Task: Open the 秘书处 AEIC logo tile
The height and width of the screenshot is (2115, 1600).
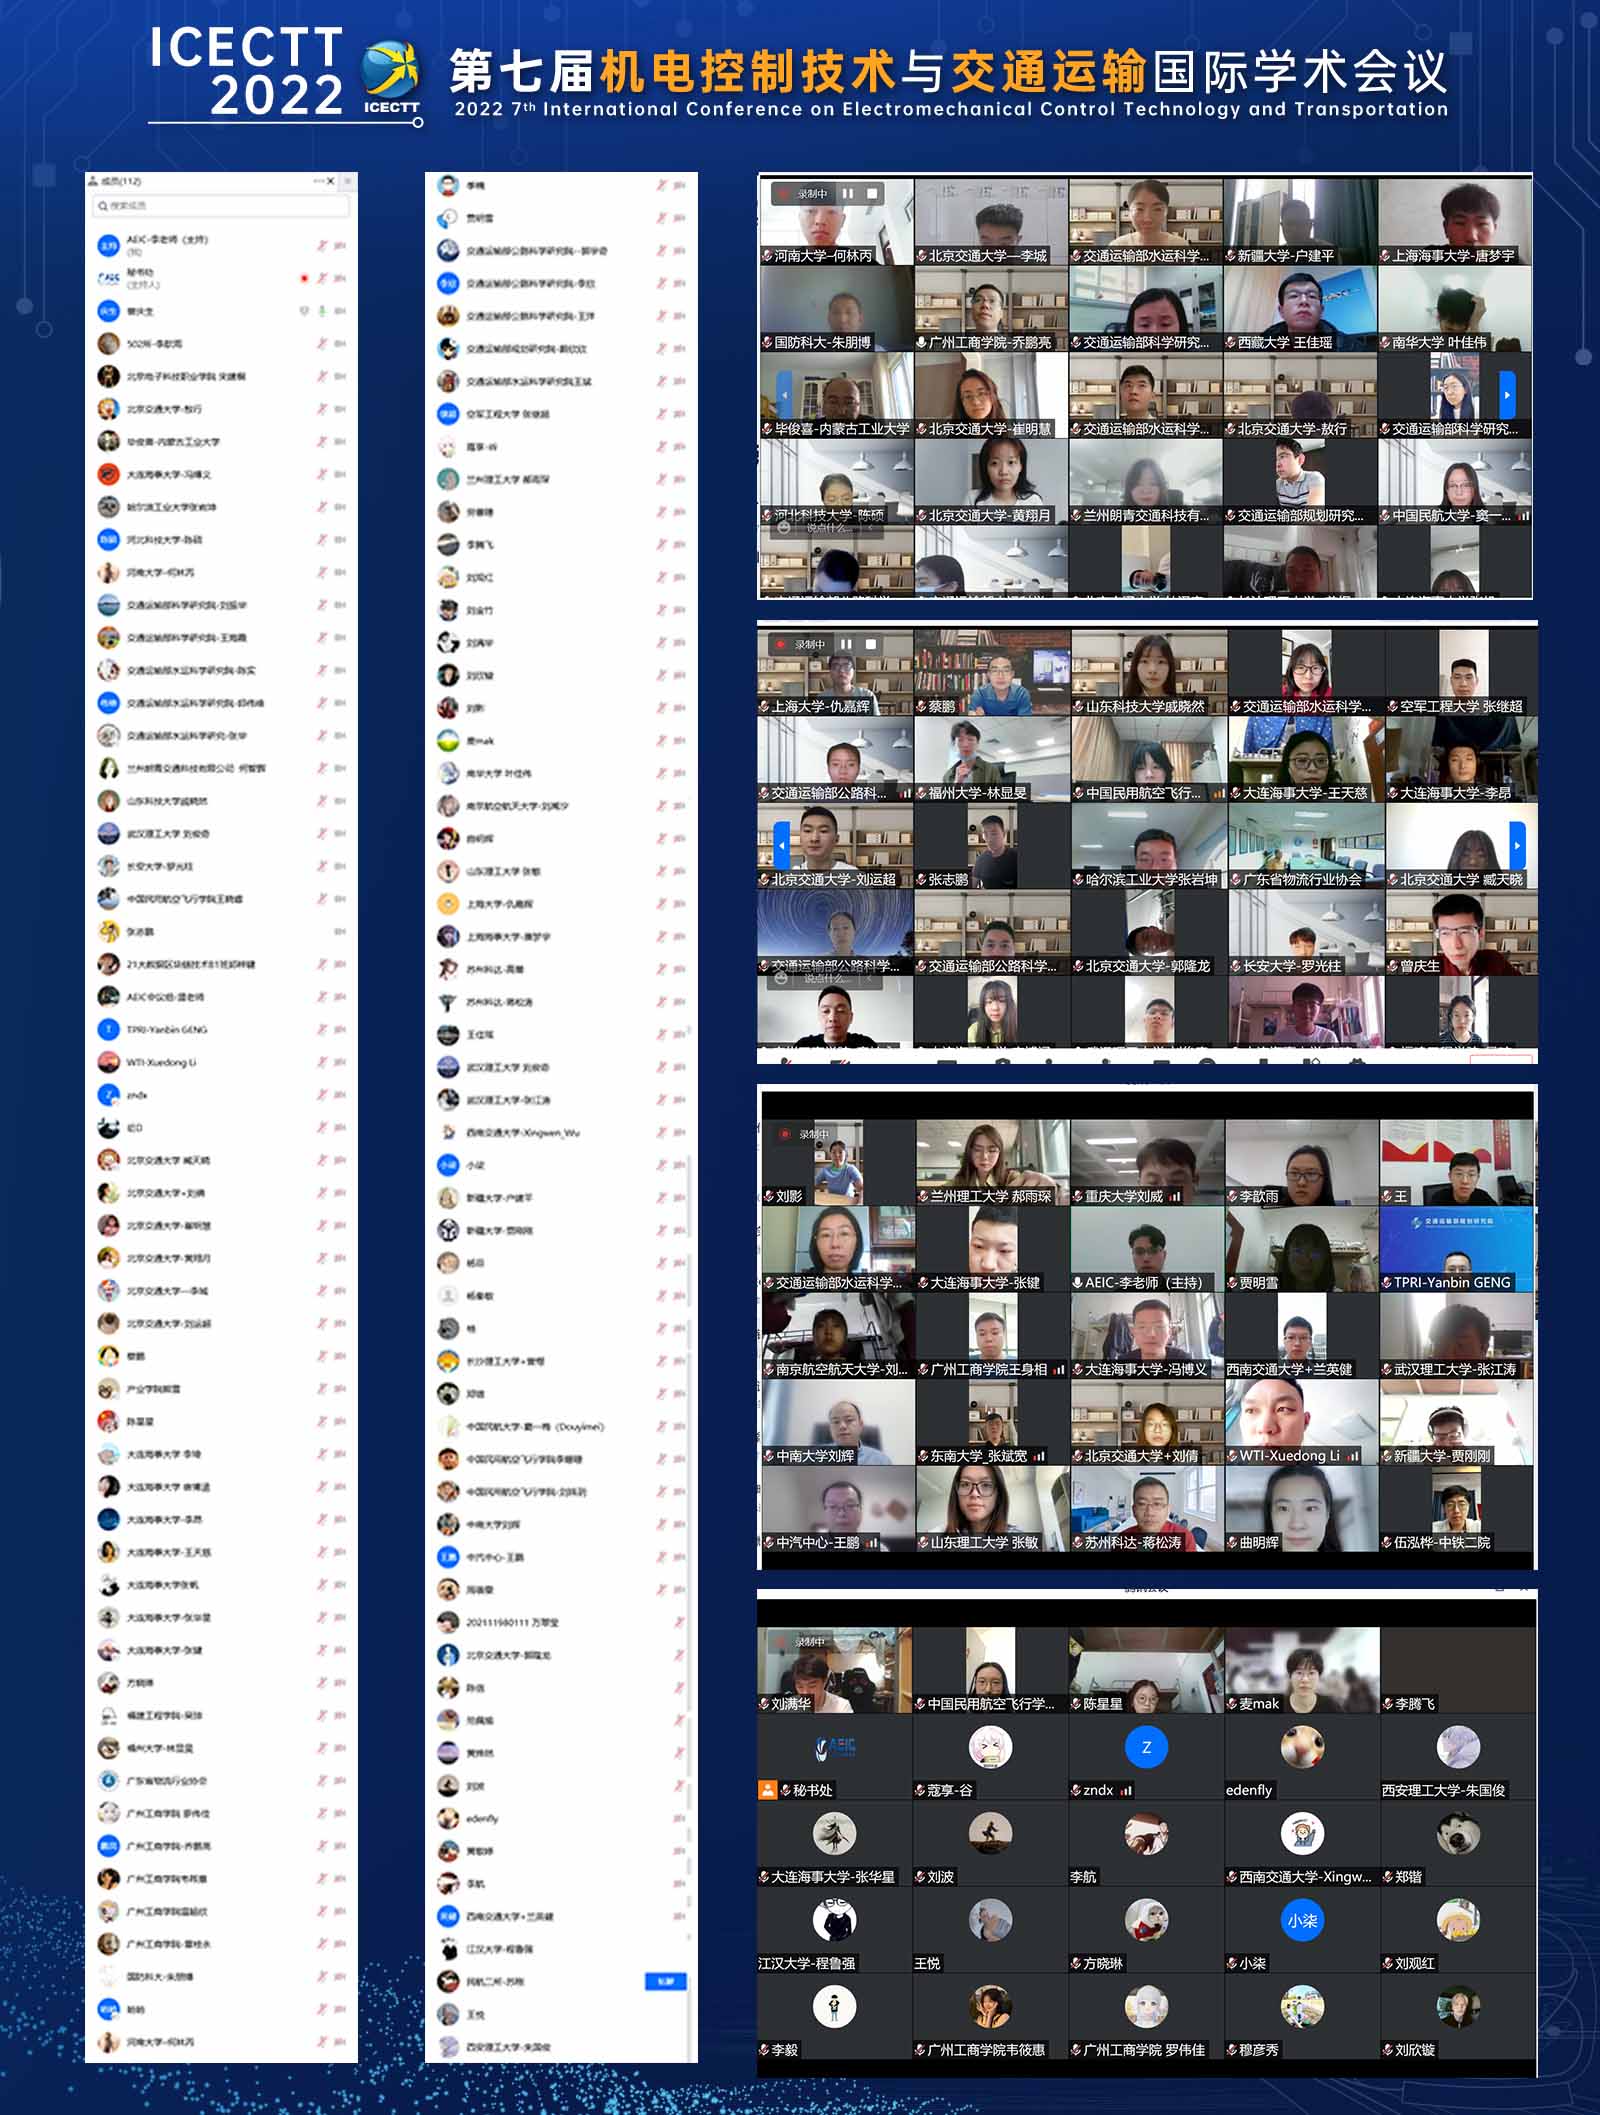Action: tap(835, 1748)
